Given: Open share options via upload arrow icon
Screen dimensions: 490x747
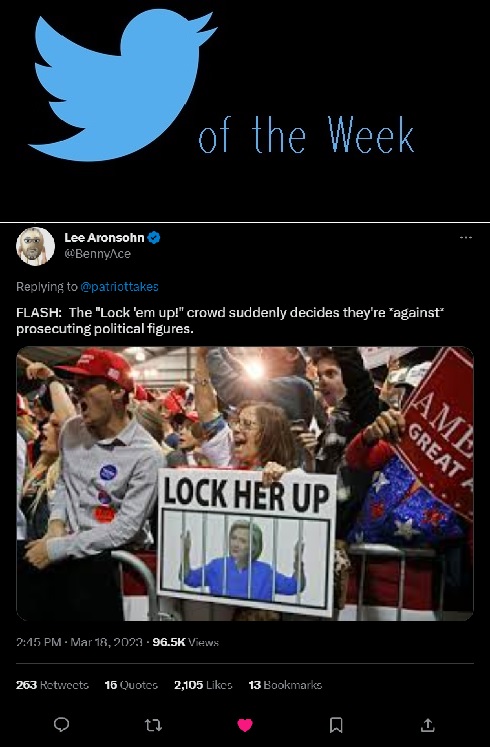Looking at the screenshot, I should [428, 725].
